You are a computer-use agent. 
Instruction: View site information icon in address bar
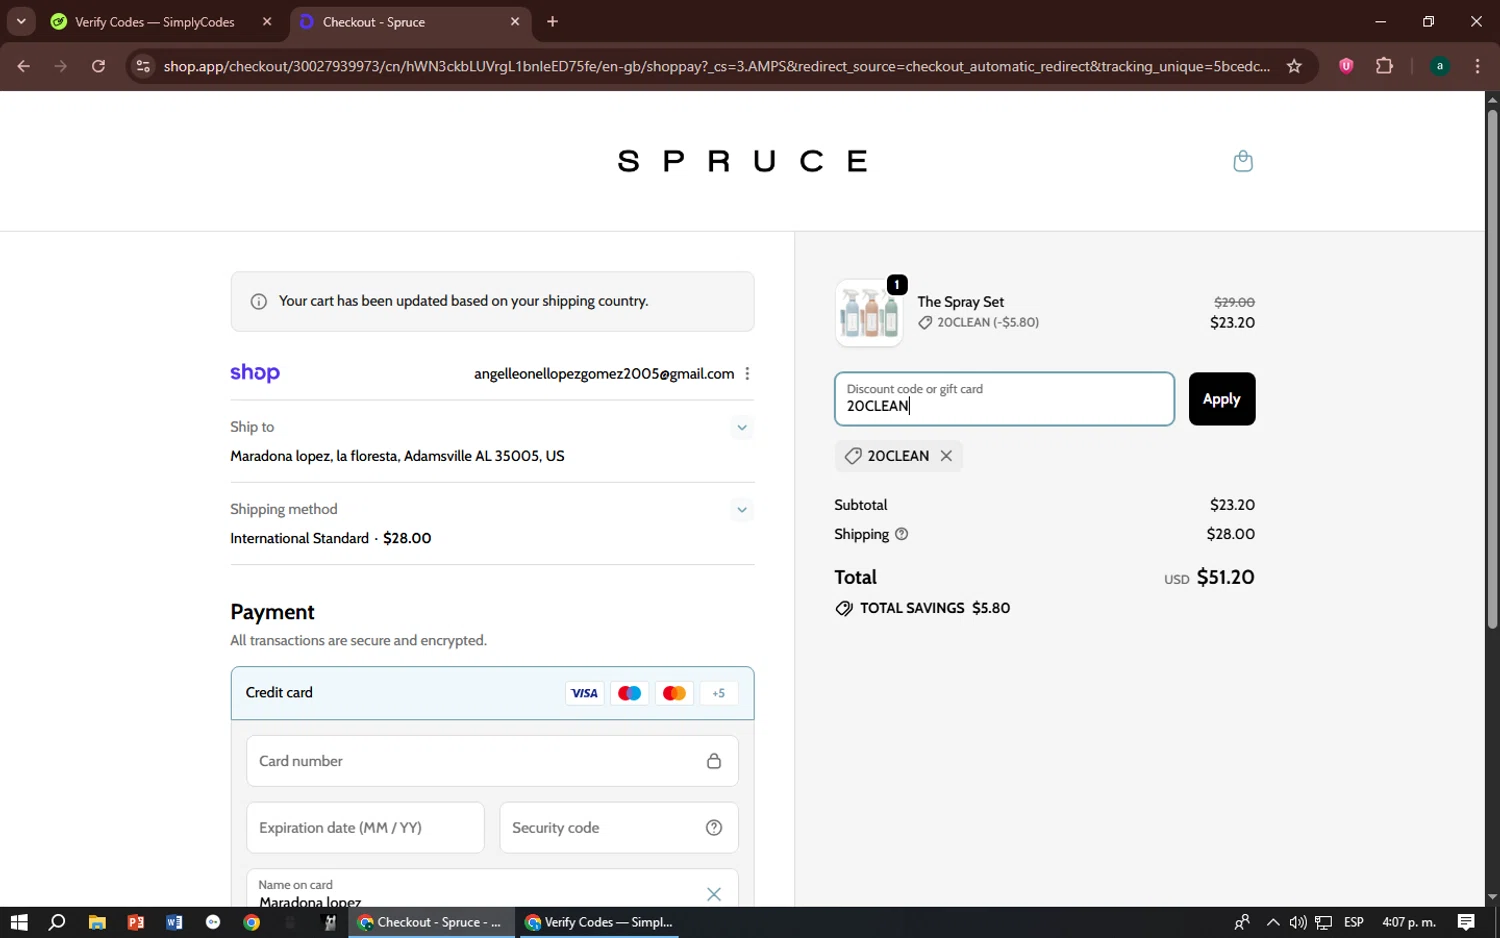pos(143,66)
